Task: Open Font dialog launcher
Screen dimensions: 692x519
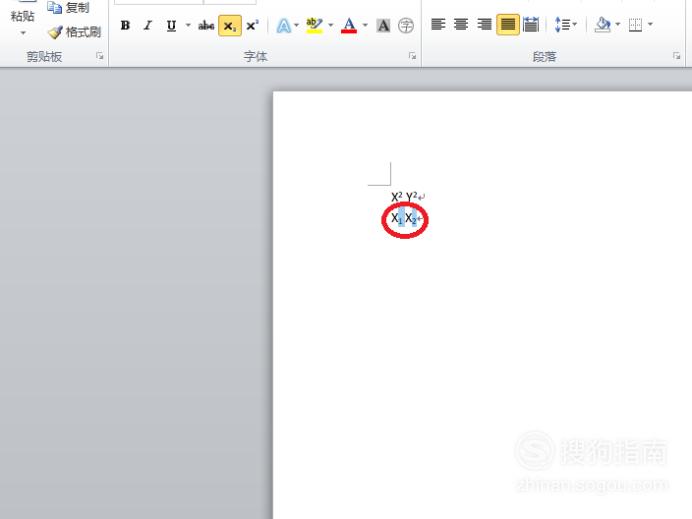Action: click(x=412, y=56)
